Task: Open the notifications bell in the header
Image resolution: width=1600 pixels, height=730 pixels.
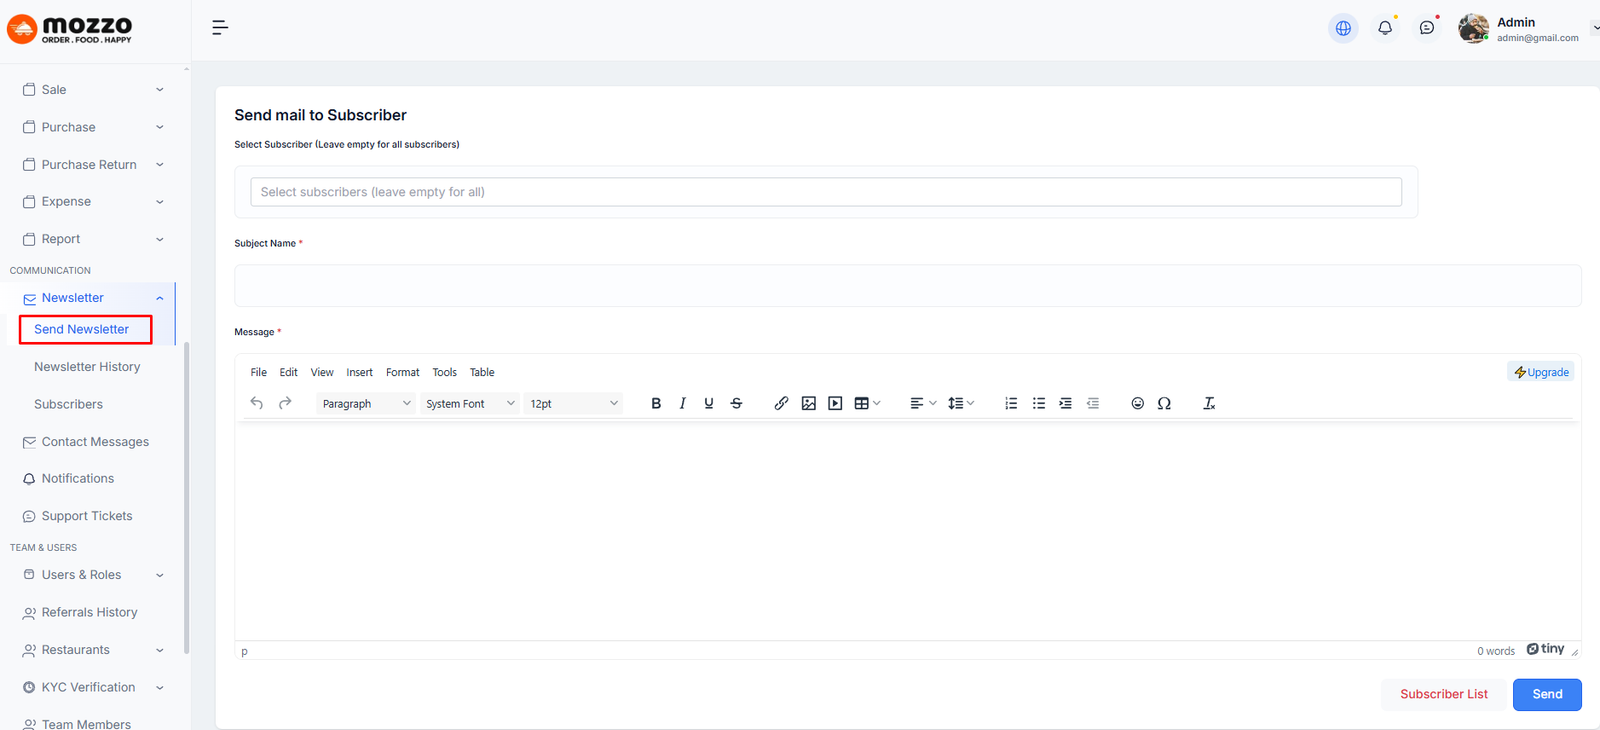Action: [1385, 28]
